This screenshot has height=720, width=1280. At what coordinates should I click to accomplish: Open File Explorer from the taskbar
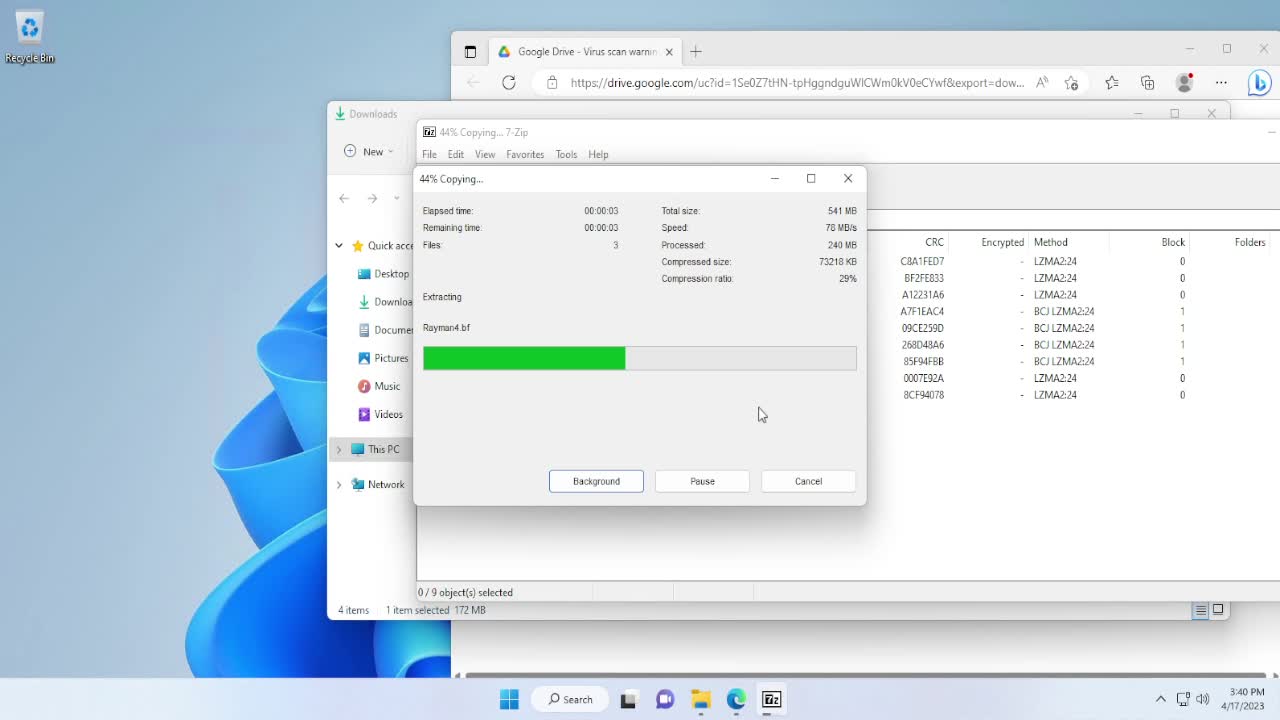click(x=700, y=699)
